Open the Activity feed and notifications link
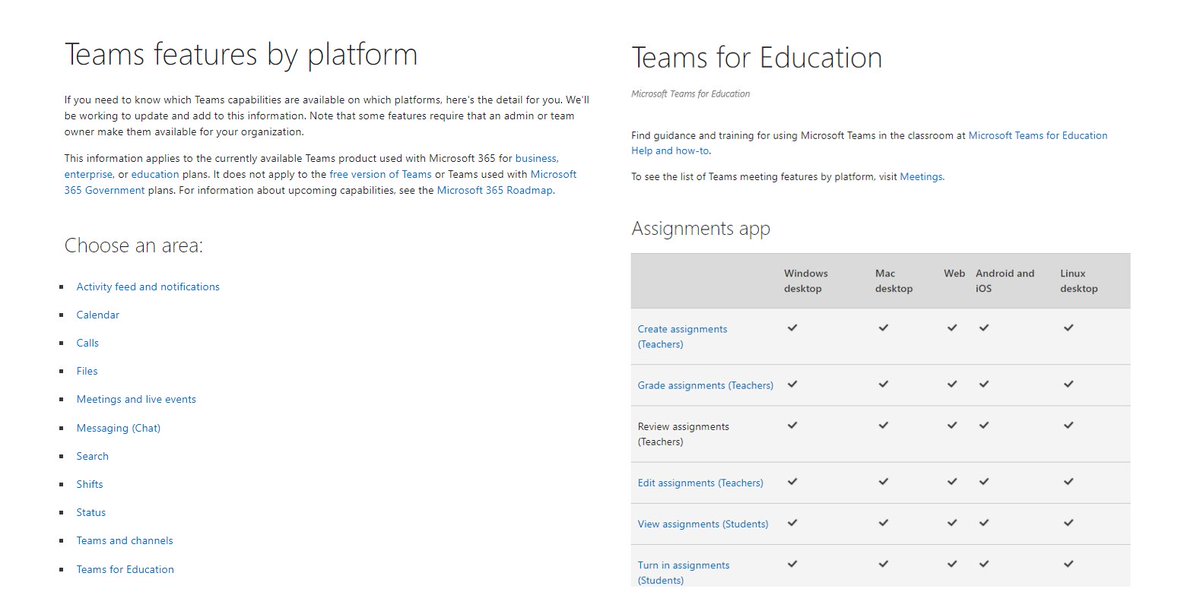 click(x=148, y=287)
